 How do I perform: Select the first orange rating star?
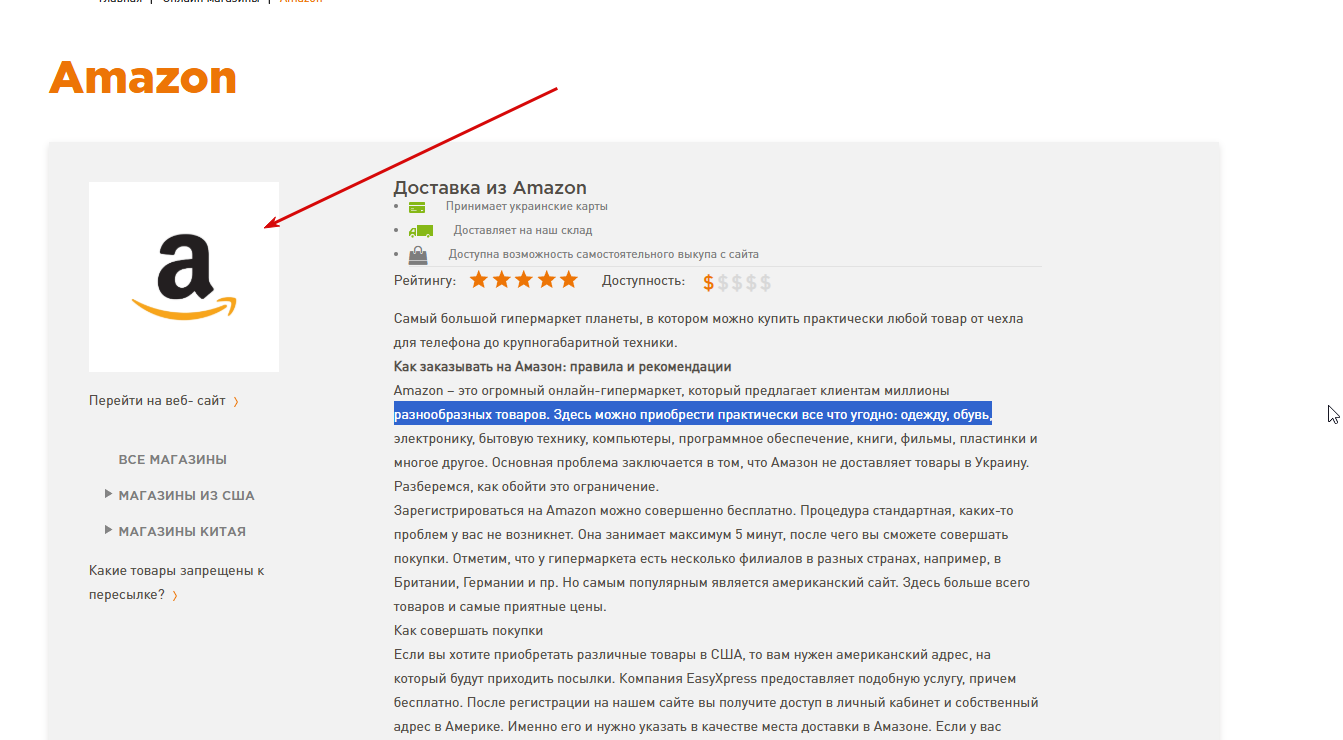479,280
